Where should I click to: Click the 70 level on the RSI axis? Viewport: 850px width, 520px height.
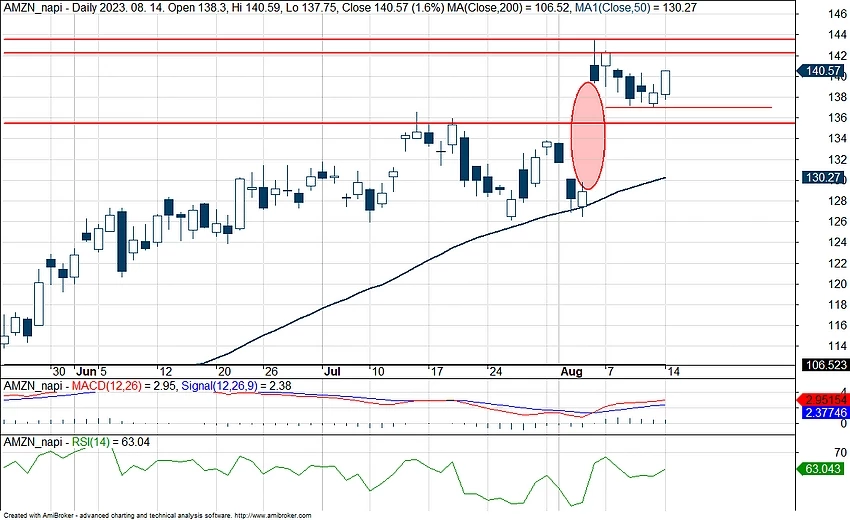(x=840, y=452)
